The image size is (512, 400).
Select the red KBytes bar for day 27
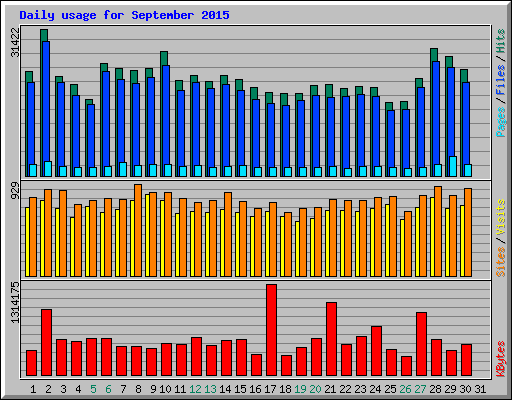click(x=421, y=344)
